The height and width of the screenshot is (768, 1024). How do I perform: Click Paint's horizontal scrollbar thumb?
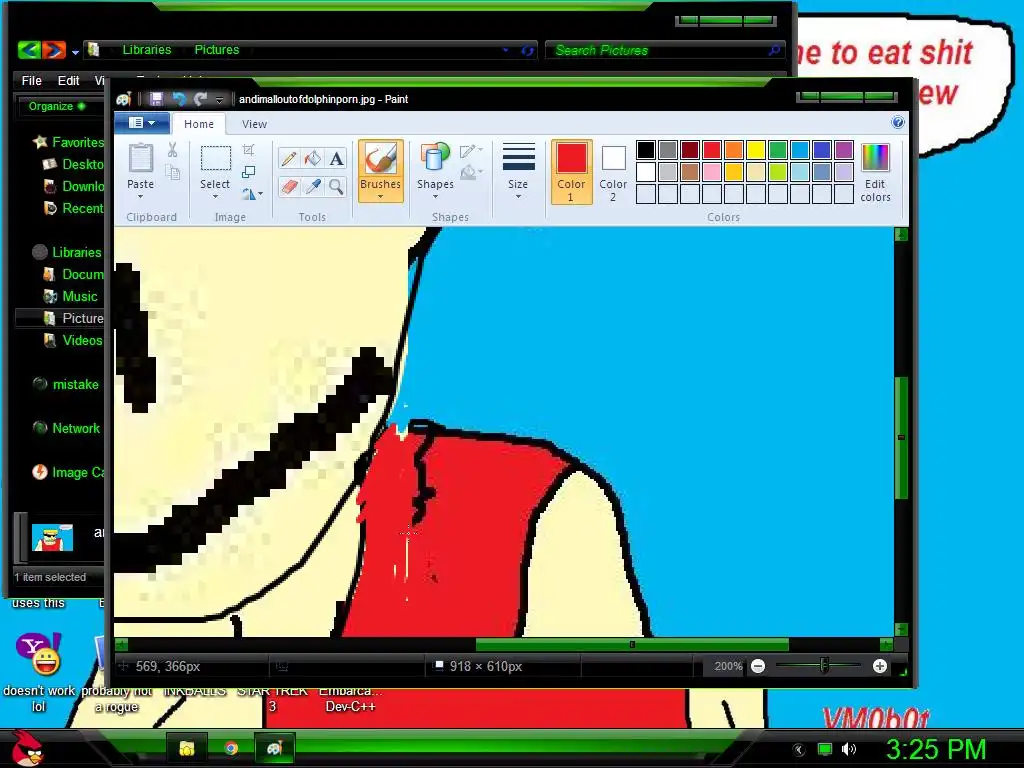coord(632,645)
